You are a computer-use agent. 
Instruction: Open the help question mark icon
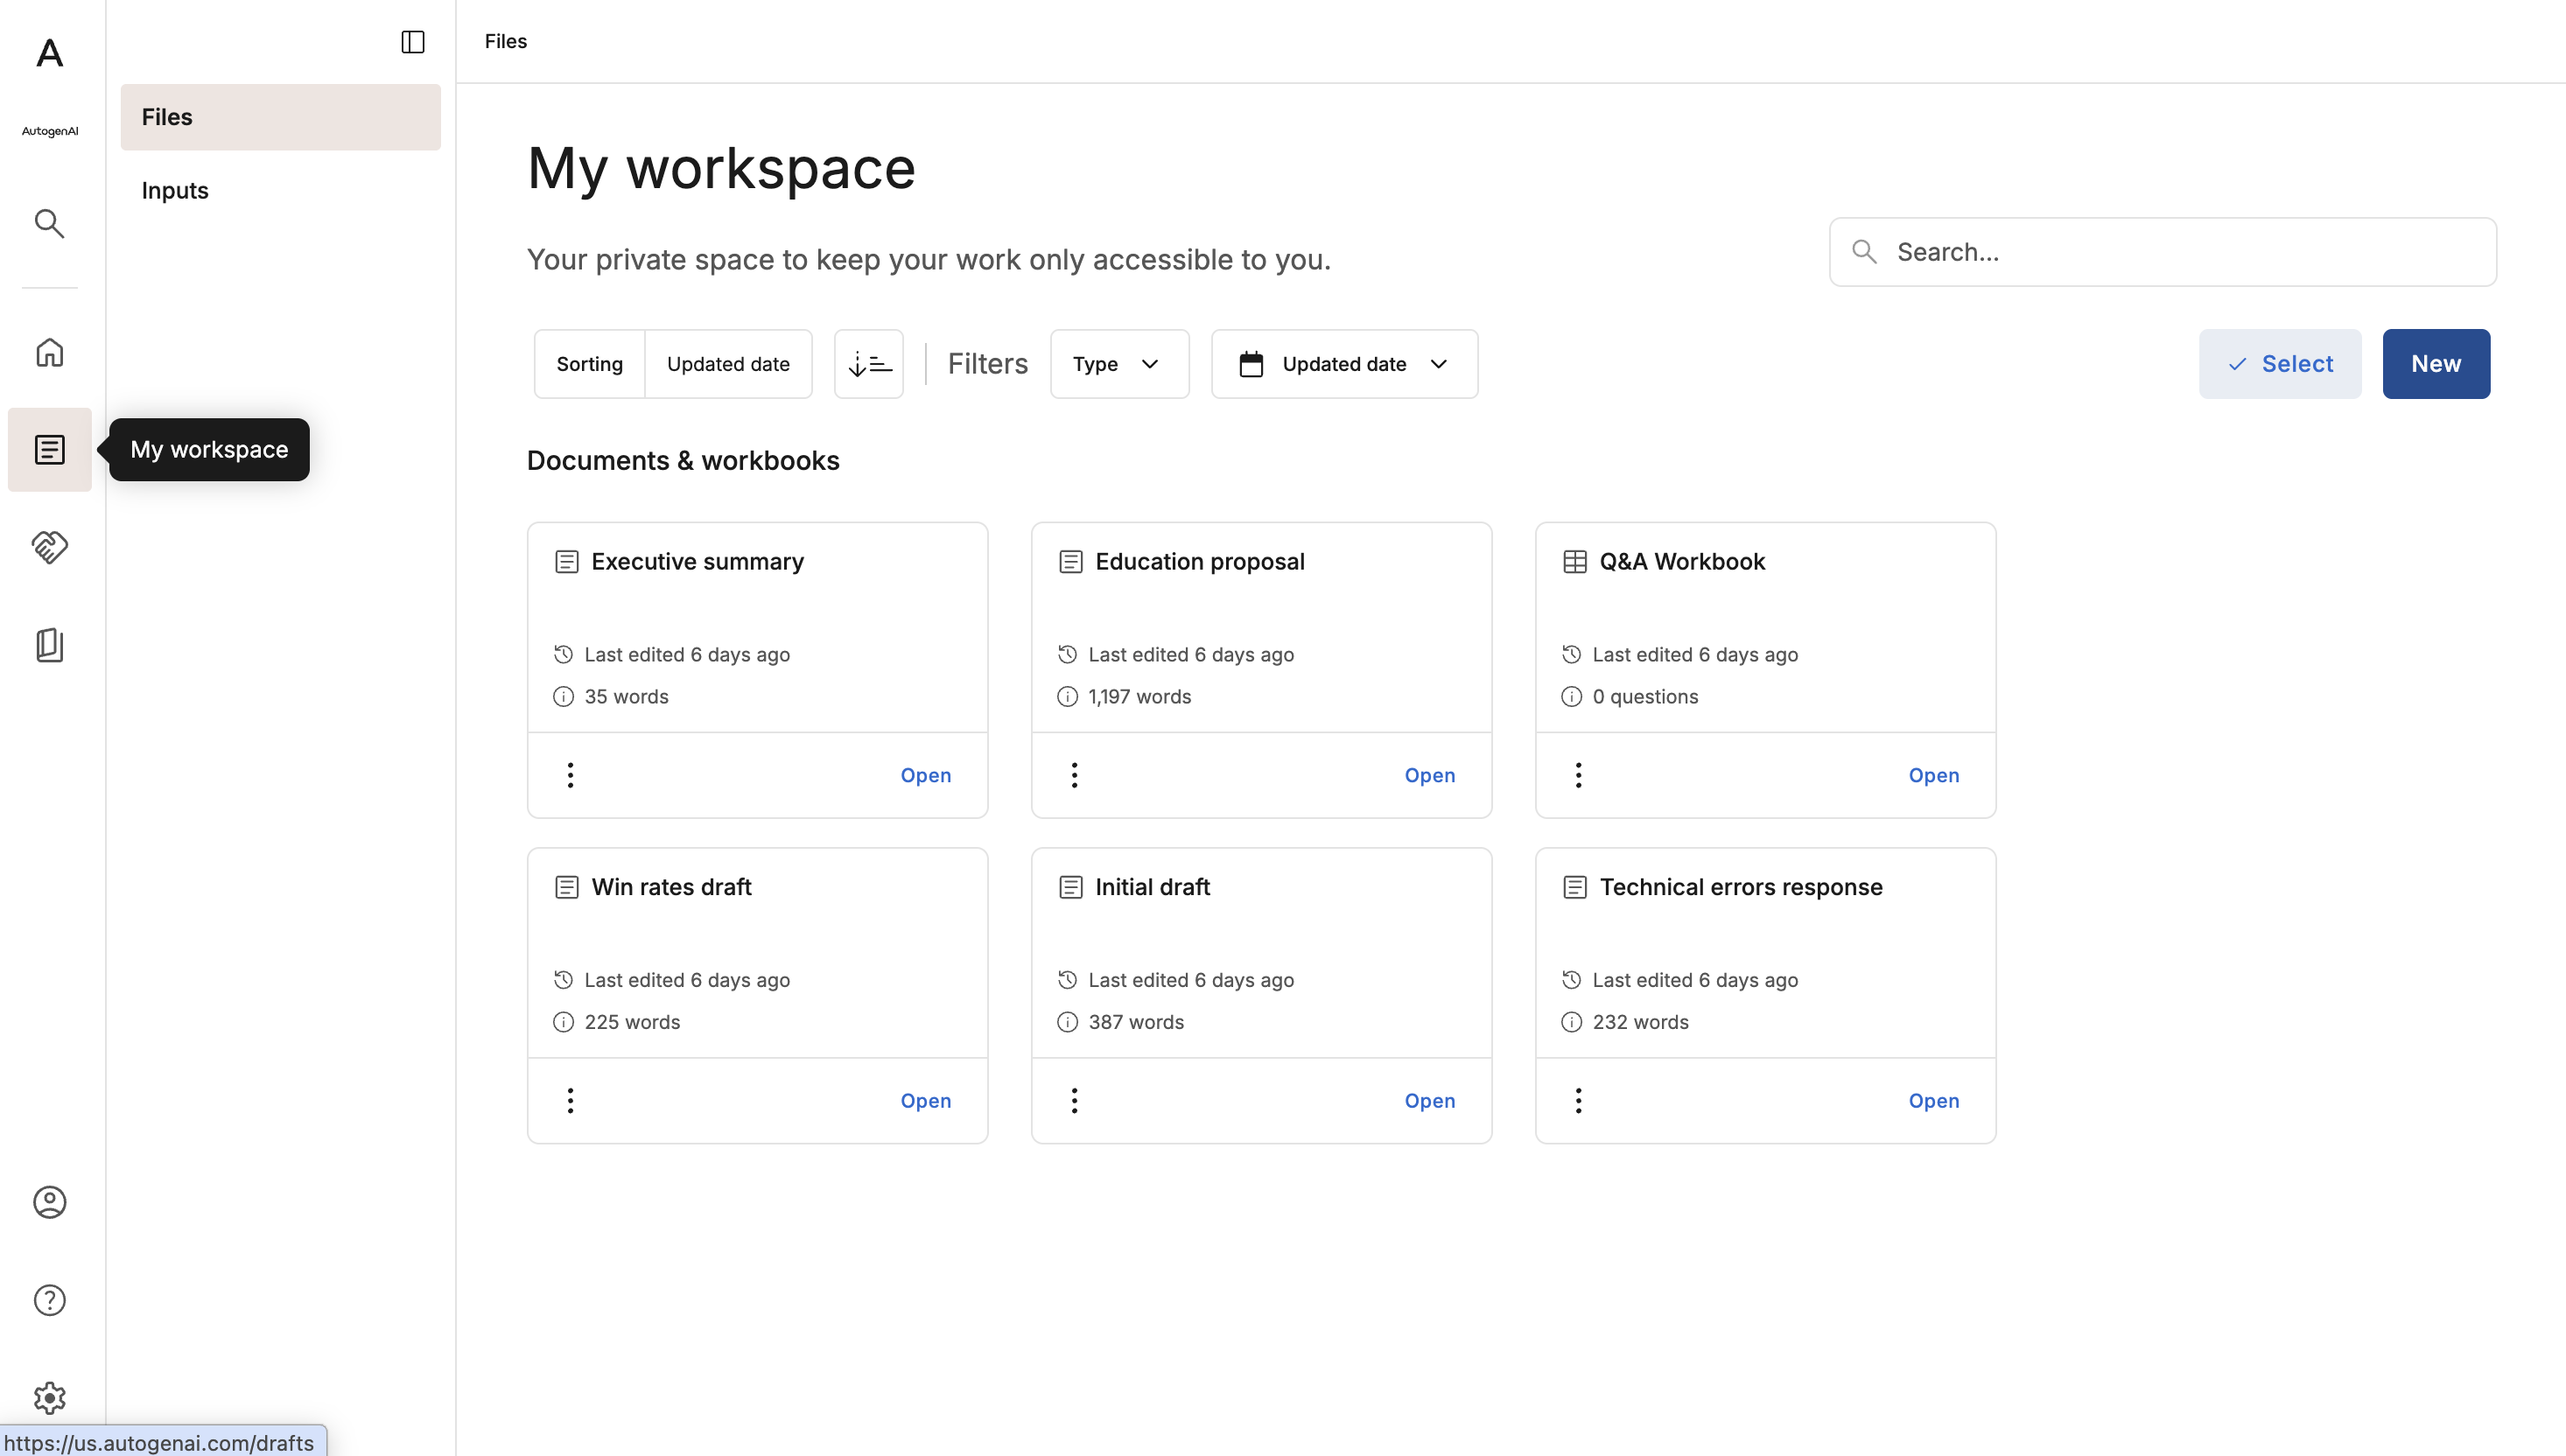(x=49, y=1300)
